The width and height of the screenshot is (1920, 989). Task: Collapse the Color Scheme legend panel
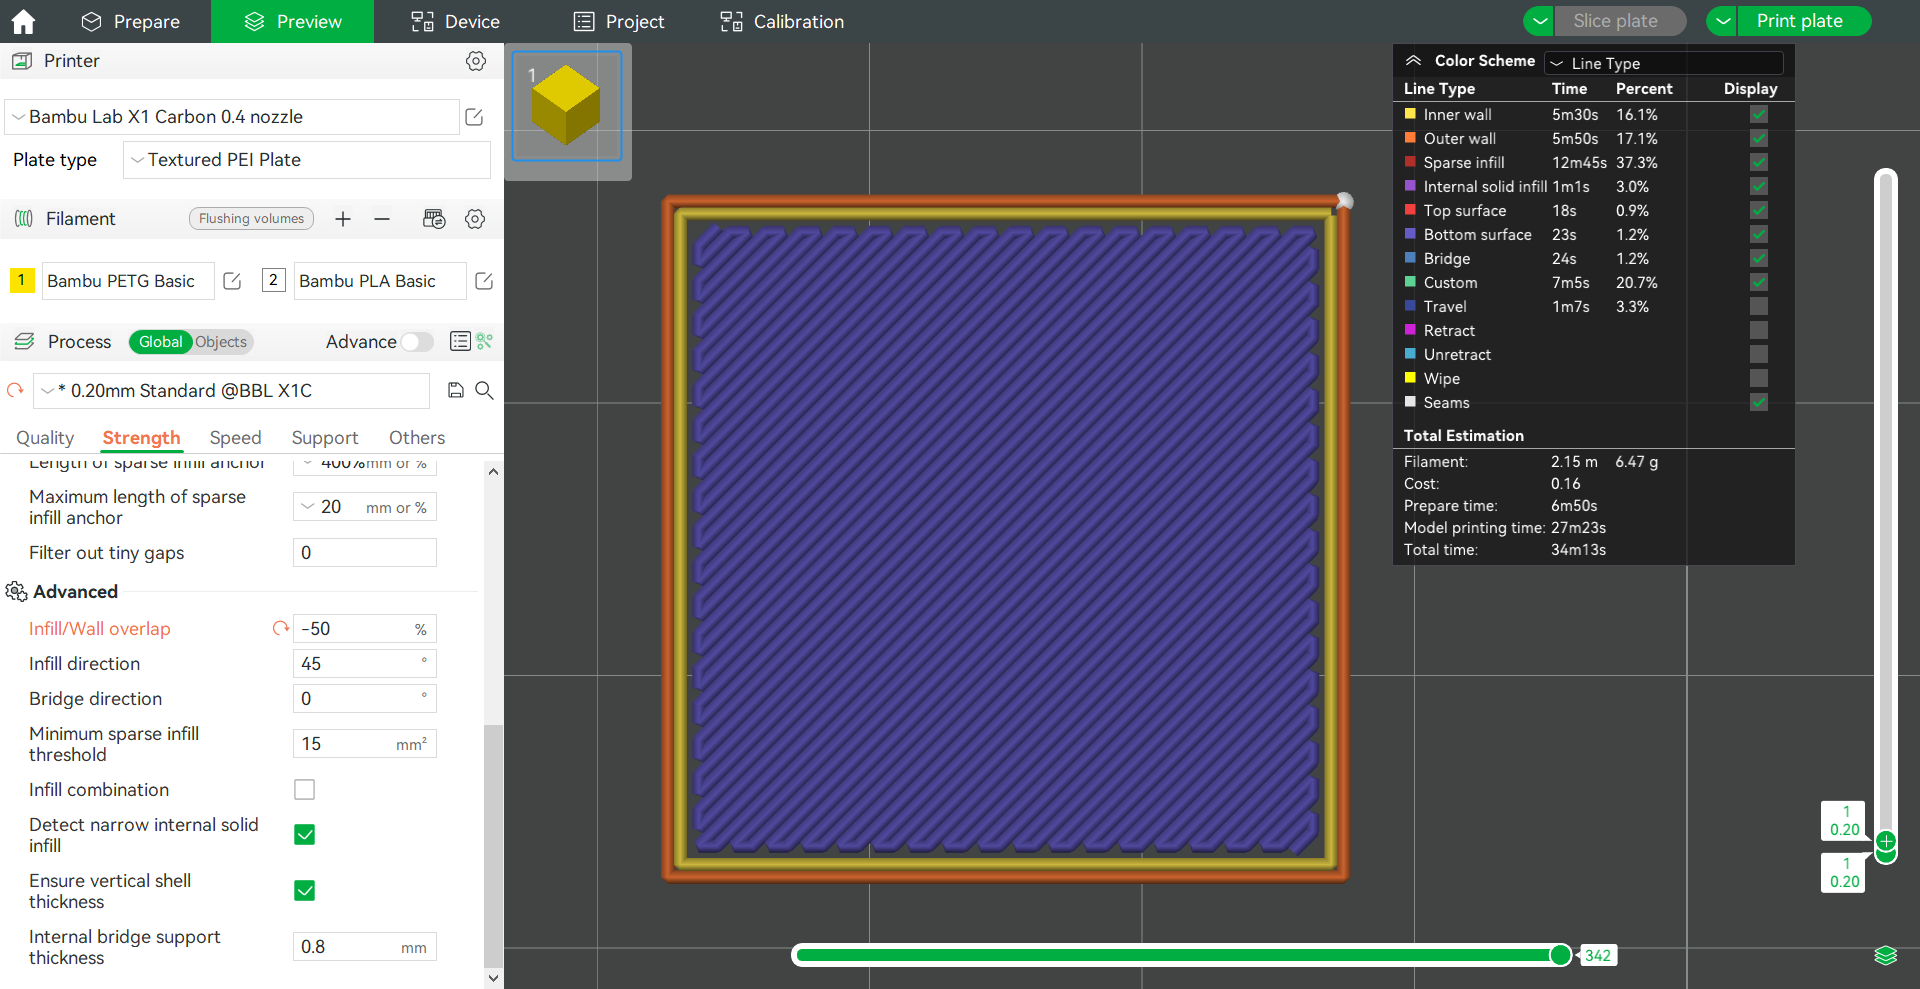click(1413, 61)
